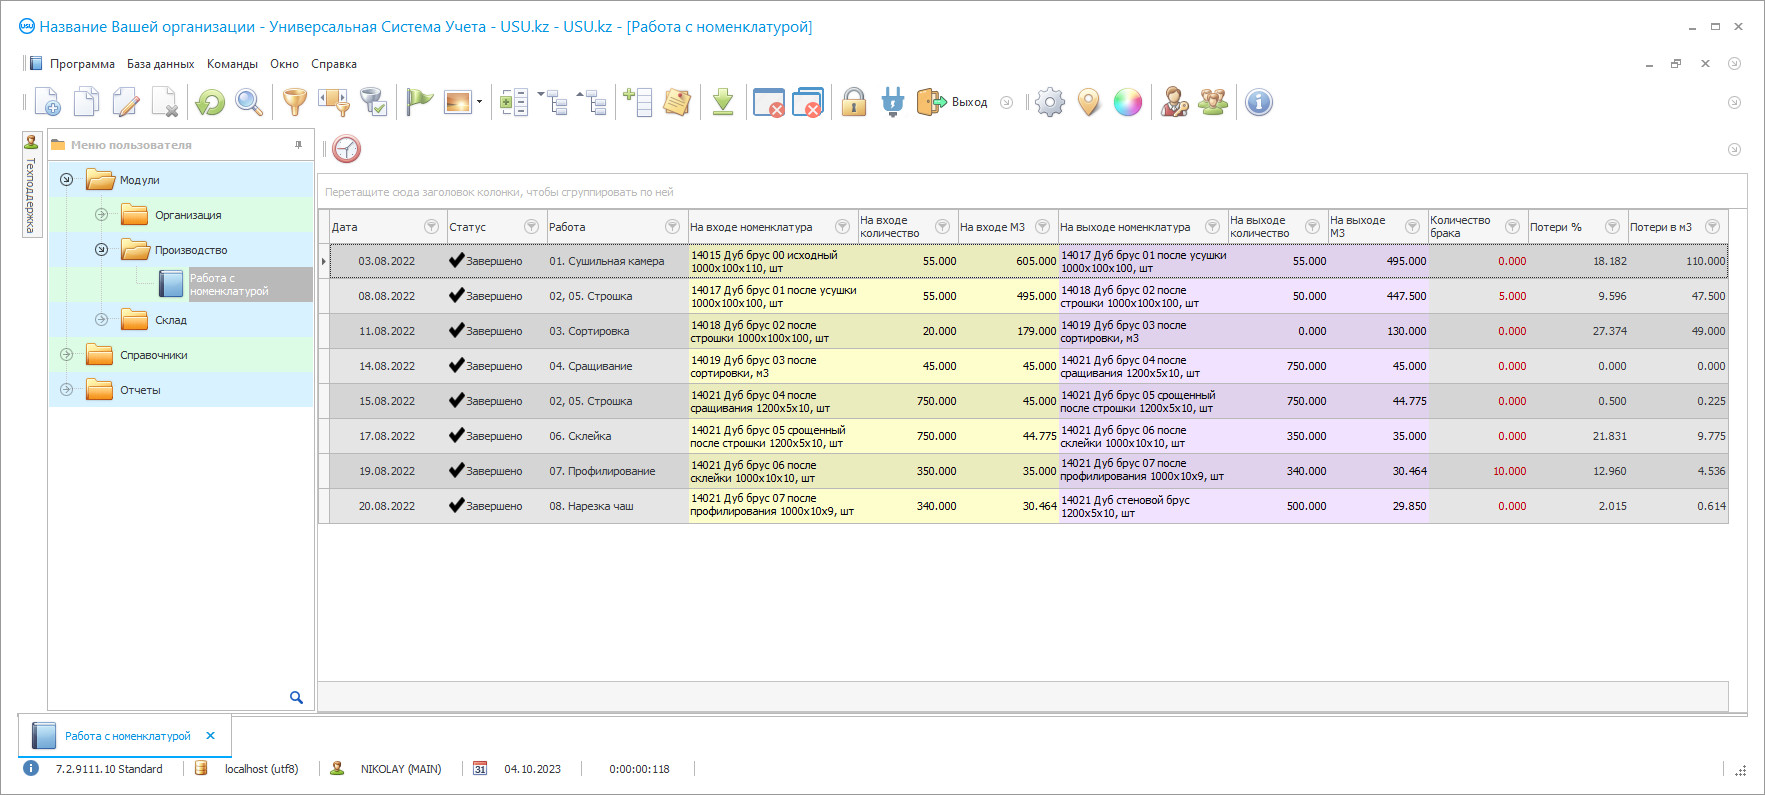Open the filter dropdown on Статус column
The width and height of the screenshot is (1765, 795).
coord(531,227)
